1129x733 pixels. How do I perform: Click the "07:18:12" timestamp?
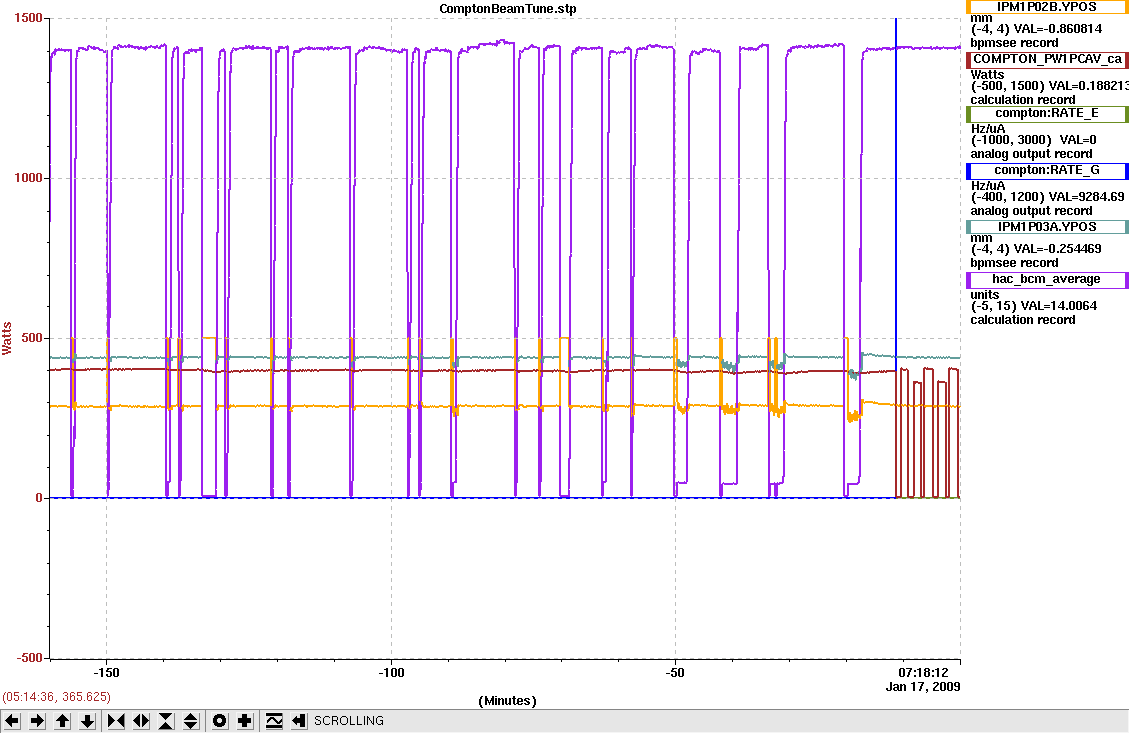point(924,673)
